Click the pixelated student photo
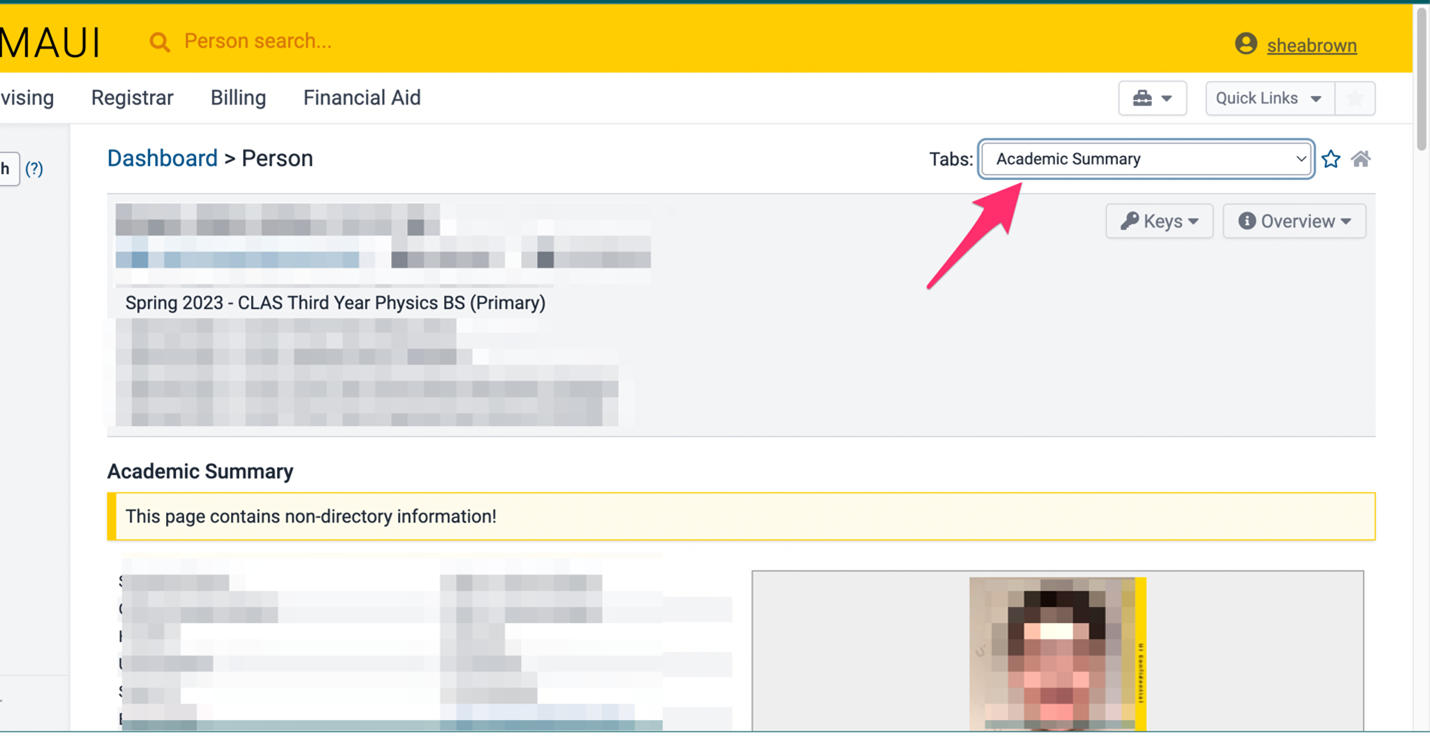The image size is (1430, 756). coord(1056,653)
